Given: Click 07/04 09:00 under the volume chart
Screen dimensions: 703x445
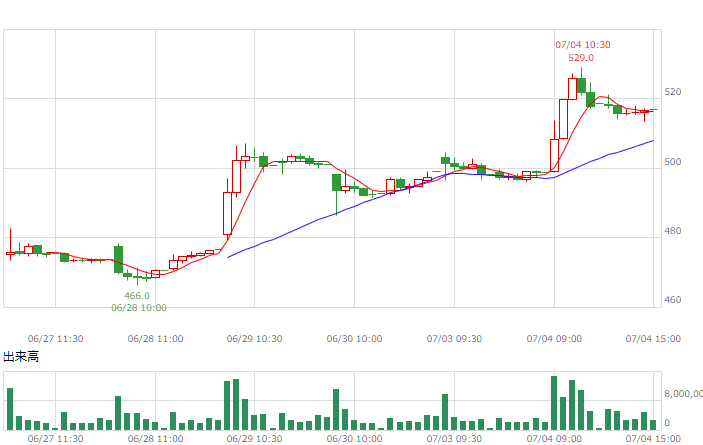Looking at the screenshot, I should click(554, 438).
